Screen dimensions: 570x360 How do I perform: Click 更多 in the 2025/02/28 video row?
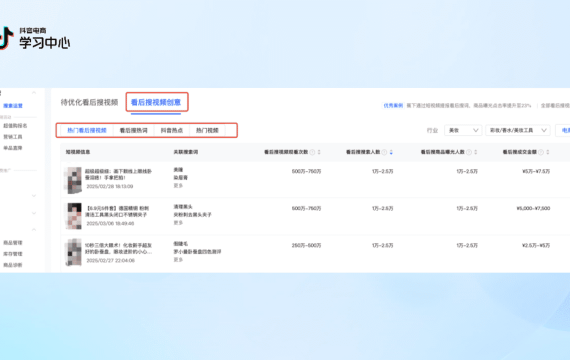[178, 186]
